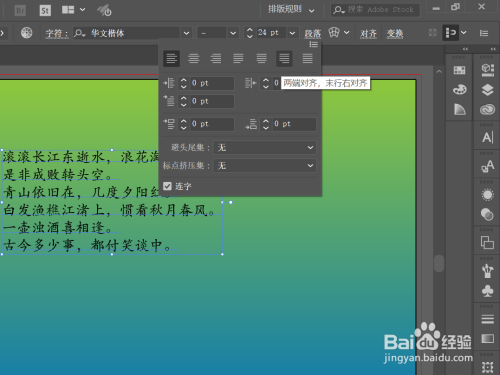Collapse the right dock column arrows

click(x=493, y=49)
